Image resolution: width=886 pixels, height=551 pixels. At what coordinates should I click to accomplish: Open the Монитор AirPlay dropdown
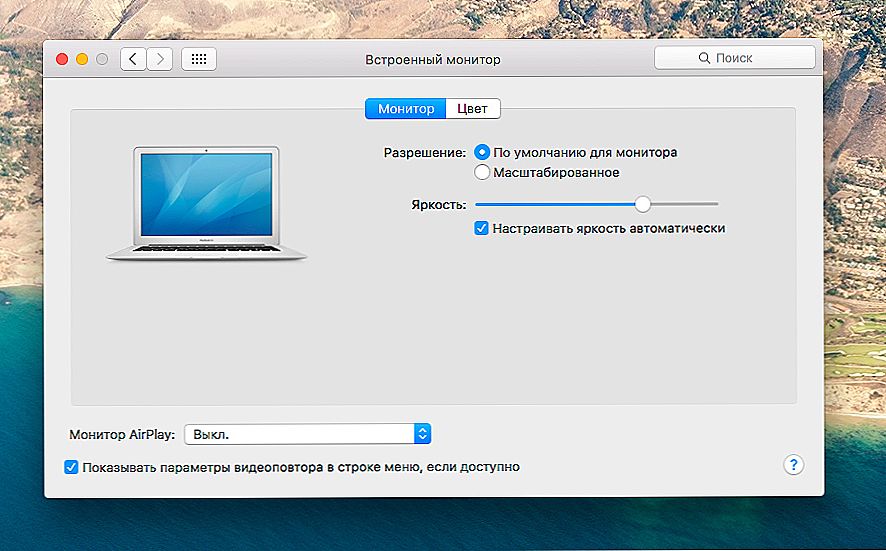tap(307, 434)
